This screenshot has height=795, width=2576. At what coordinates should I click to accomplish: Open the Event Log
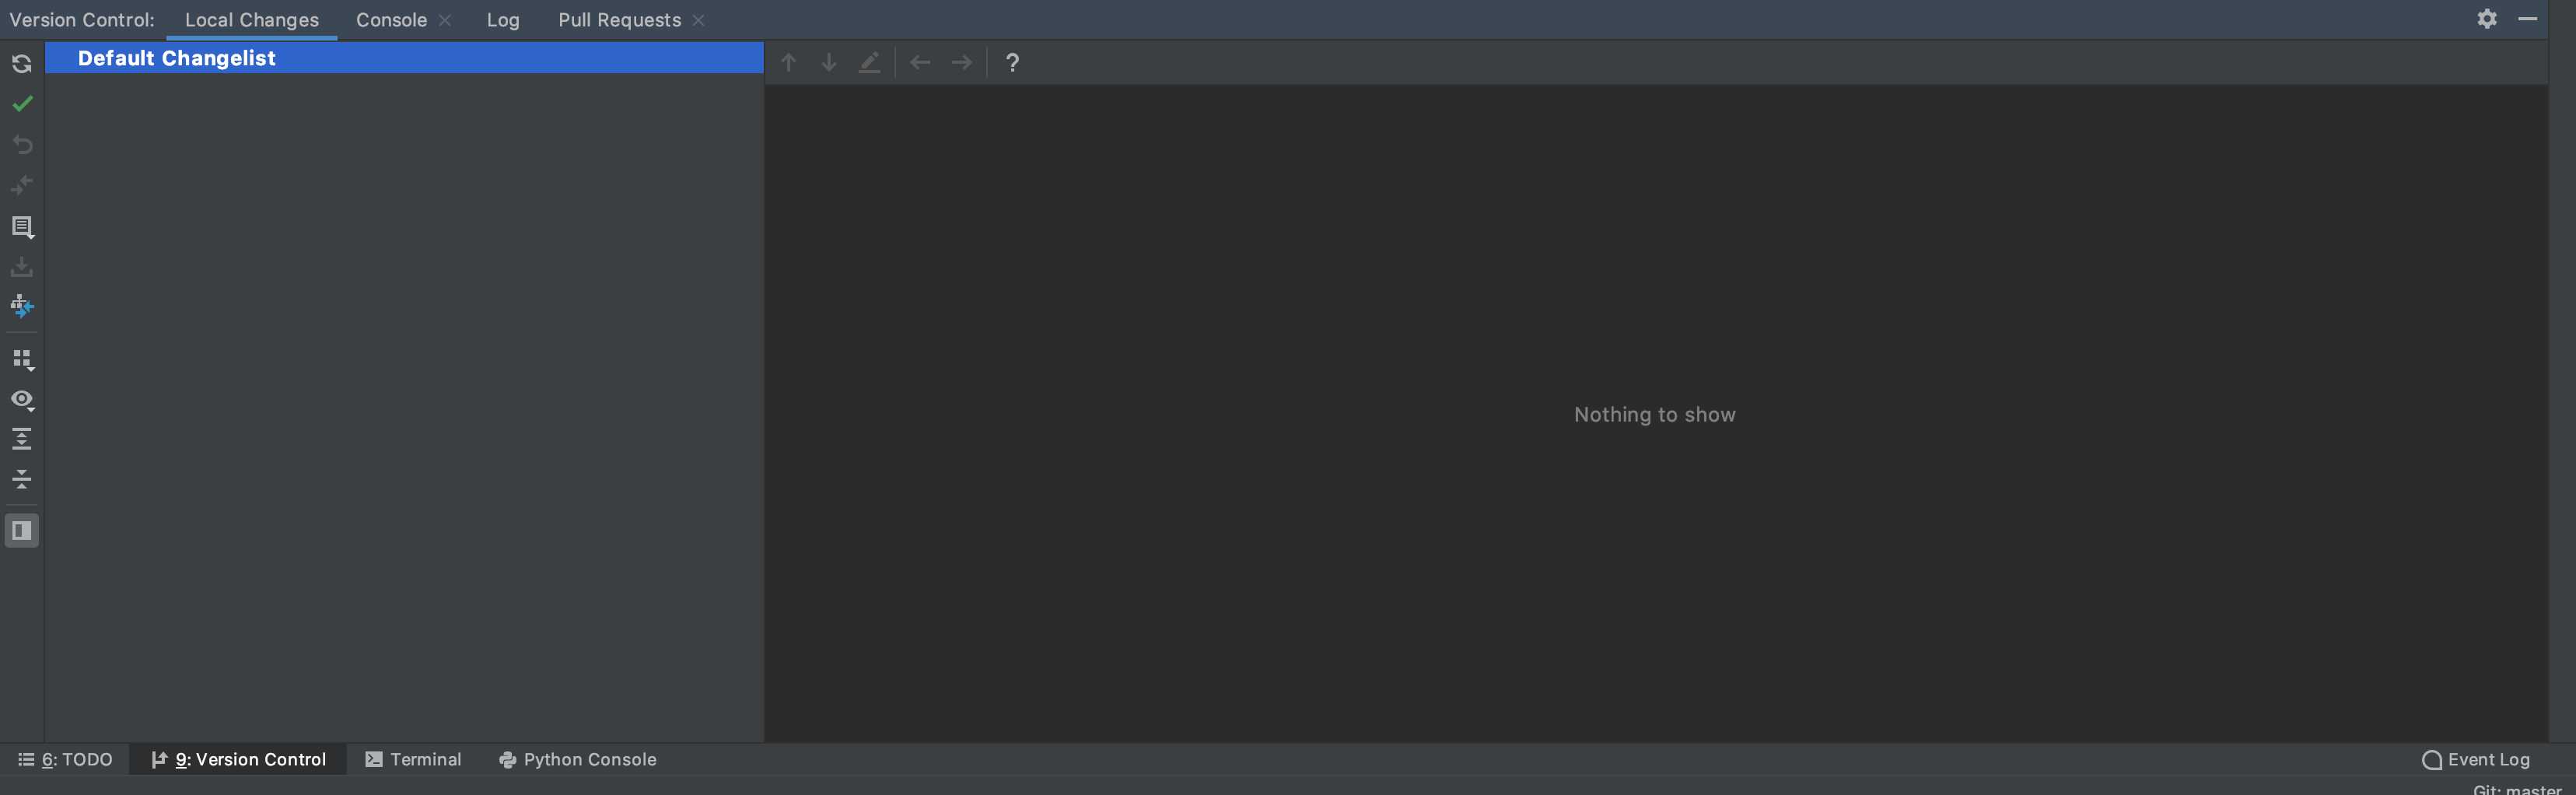click(2476, 759)
